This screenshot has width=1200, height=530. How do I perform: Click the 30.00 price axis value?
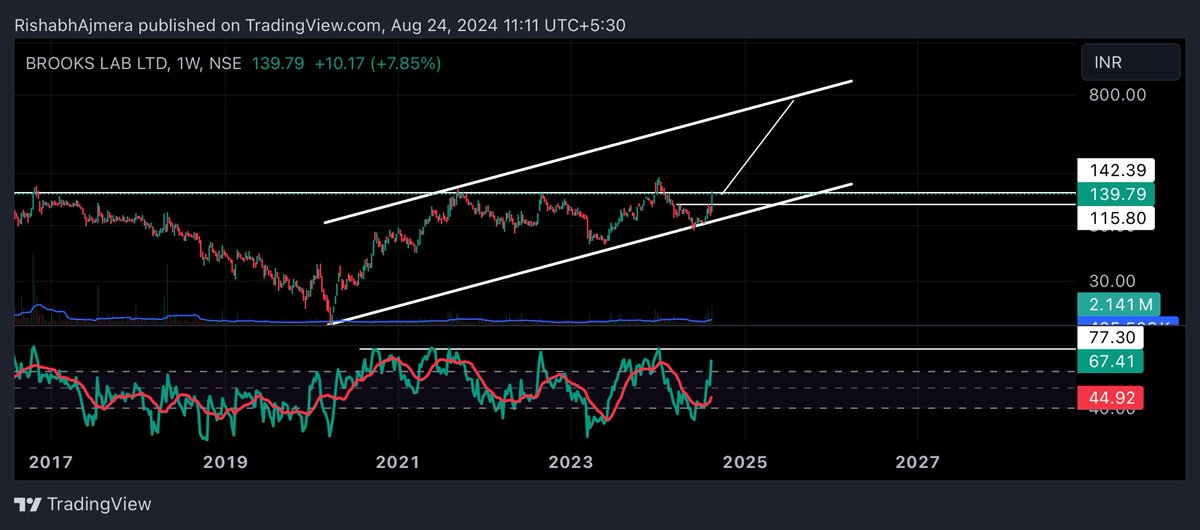coord(1112,281)
